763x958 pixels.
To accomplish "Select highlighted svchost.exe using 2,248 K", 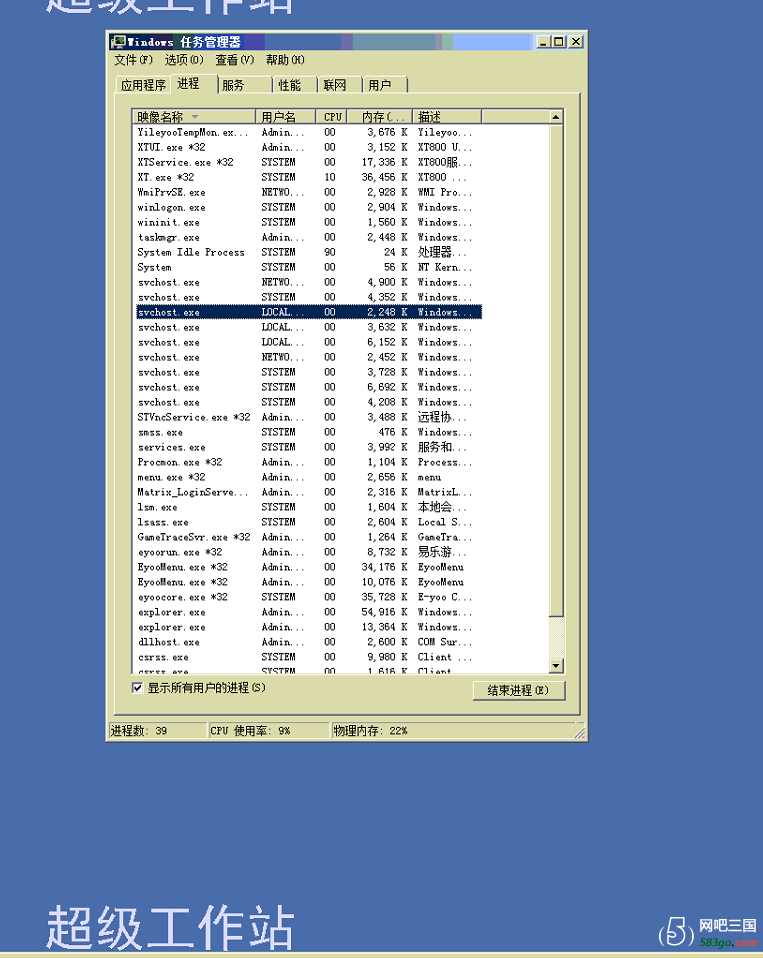I will (x=308, y=312).
